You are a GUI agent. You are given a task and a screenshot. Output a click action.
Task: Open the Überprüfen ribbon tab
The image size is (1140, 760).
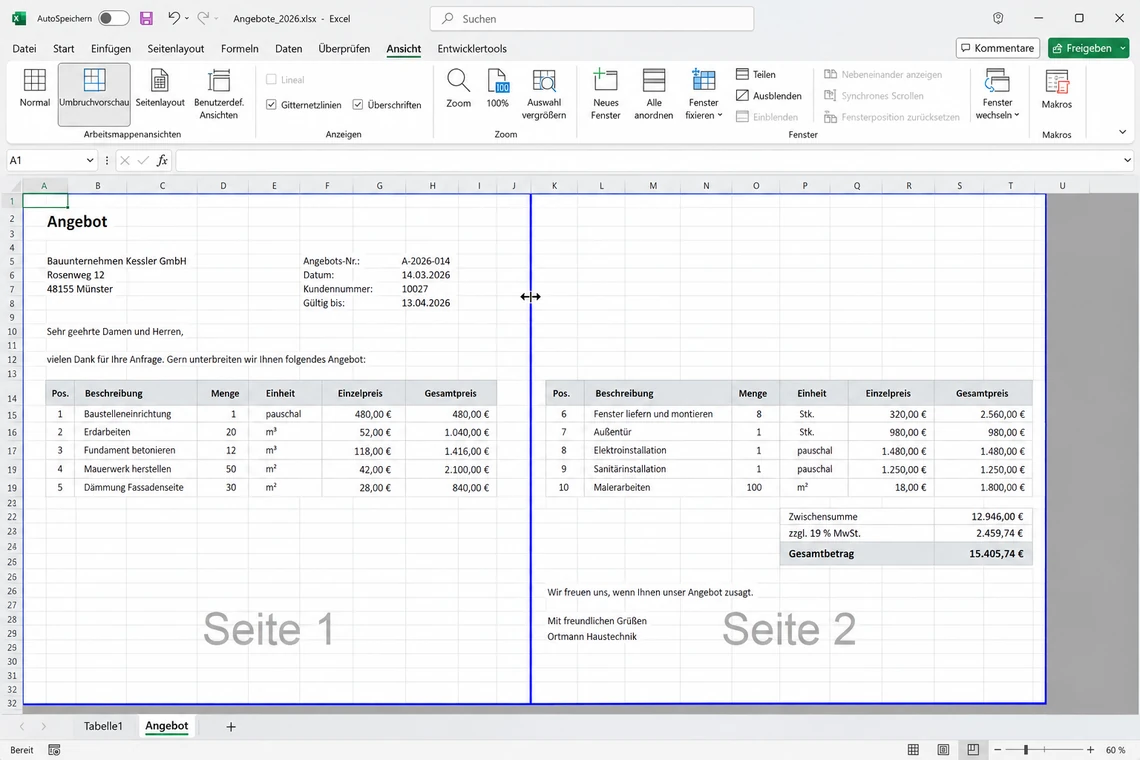344,49
